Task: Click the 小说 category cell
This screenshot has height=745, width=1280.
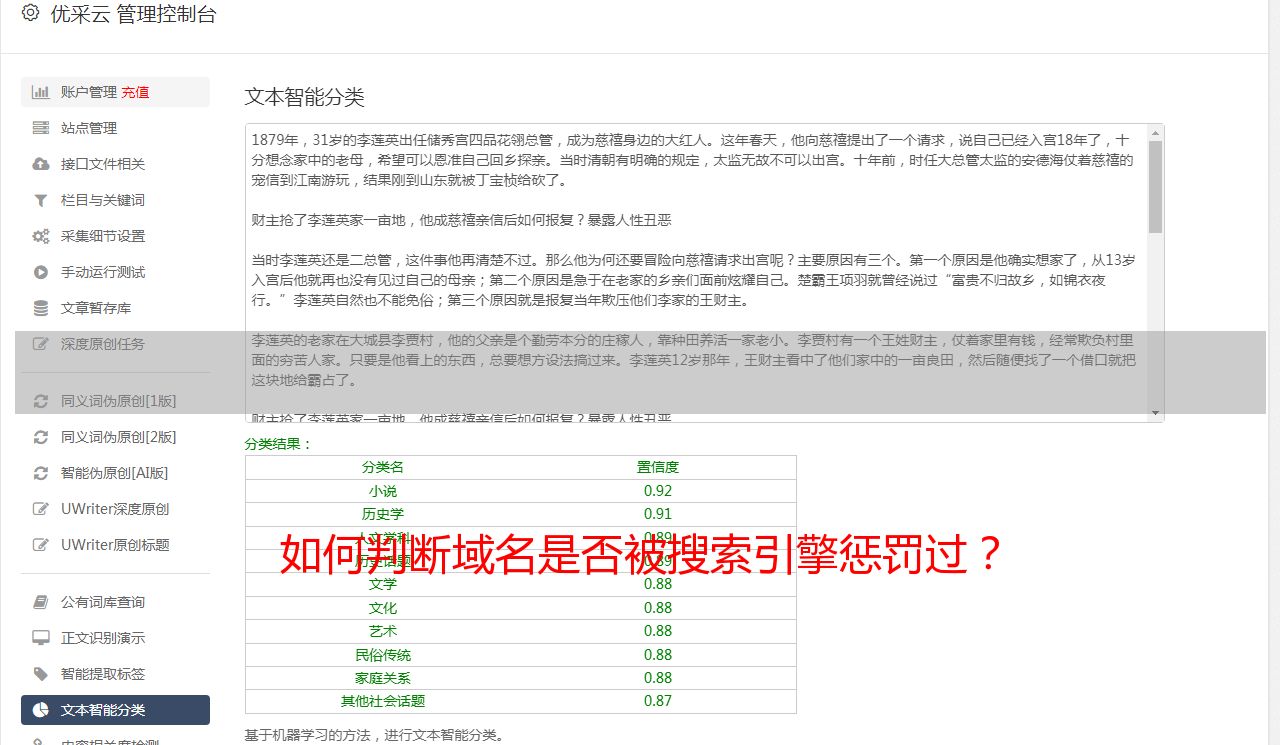Action: click(383, 491)
